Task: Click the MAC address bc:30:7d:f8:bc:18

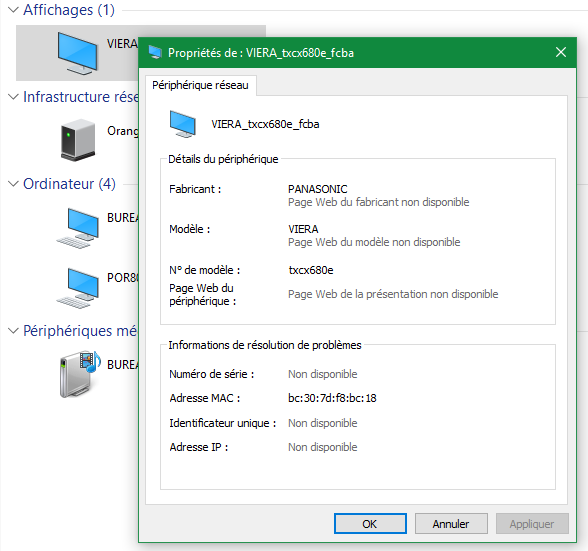Action: (x=332, y=398)
